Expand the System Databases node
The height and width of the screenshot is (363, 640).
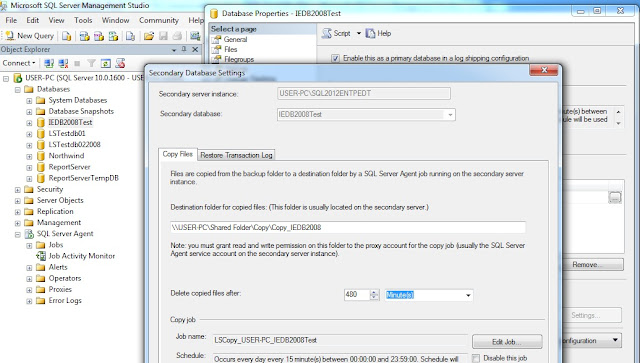click(29, 100)
